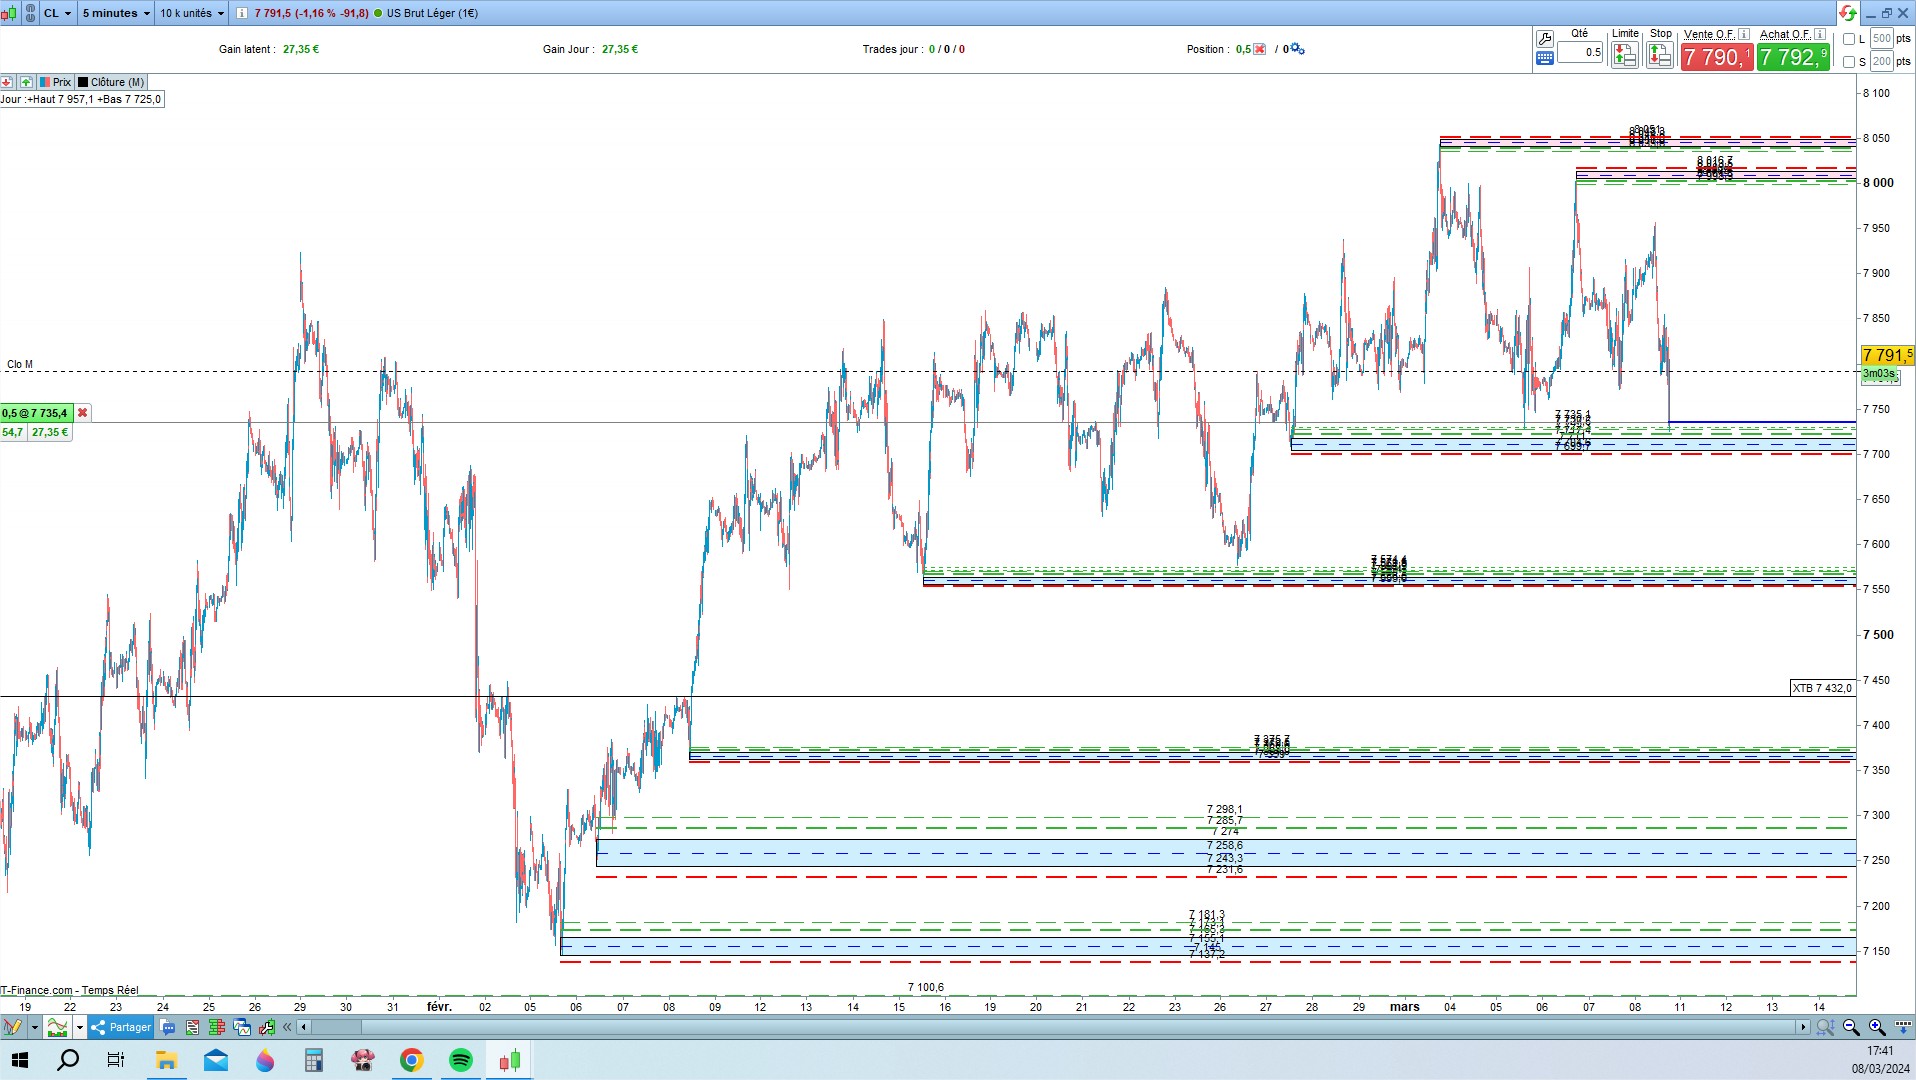Enable the L limit points checkbox
Viewport: 1916px width, 1080px height.
(1849, 39)
